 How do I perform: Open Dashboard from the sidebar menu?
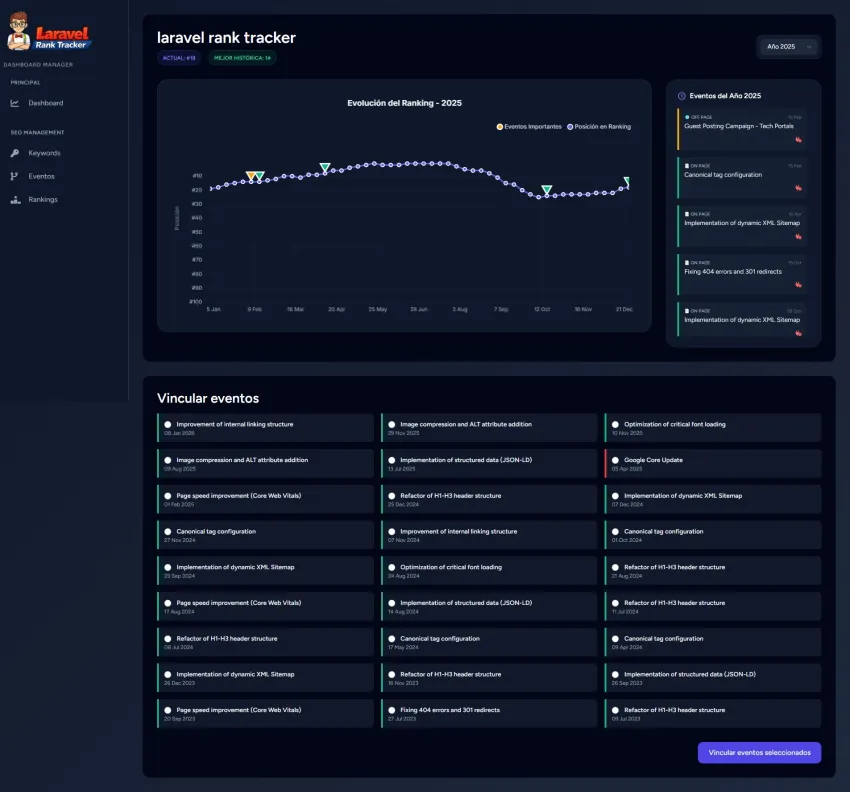(45, 103)
